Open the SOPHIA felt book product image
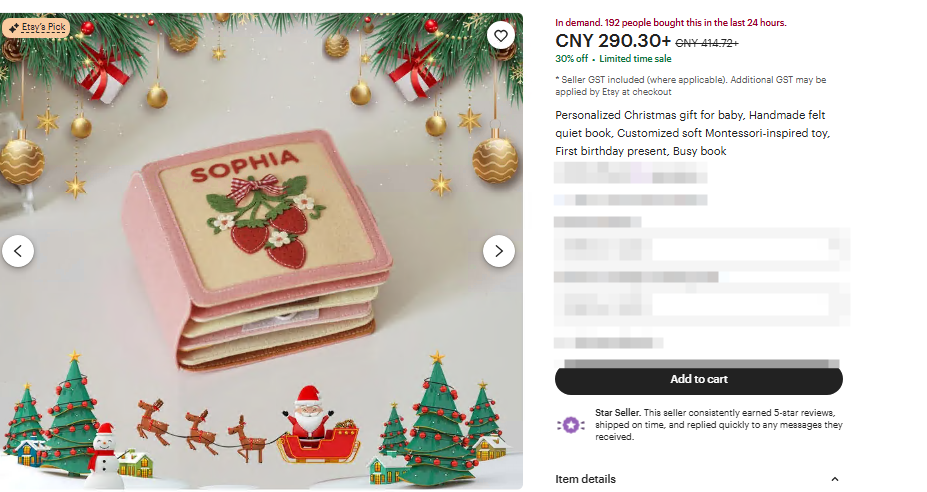 [261, 251]
